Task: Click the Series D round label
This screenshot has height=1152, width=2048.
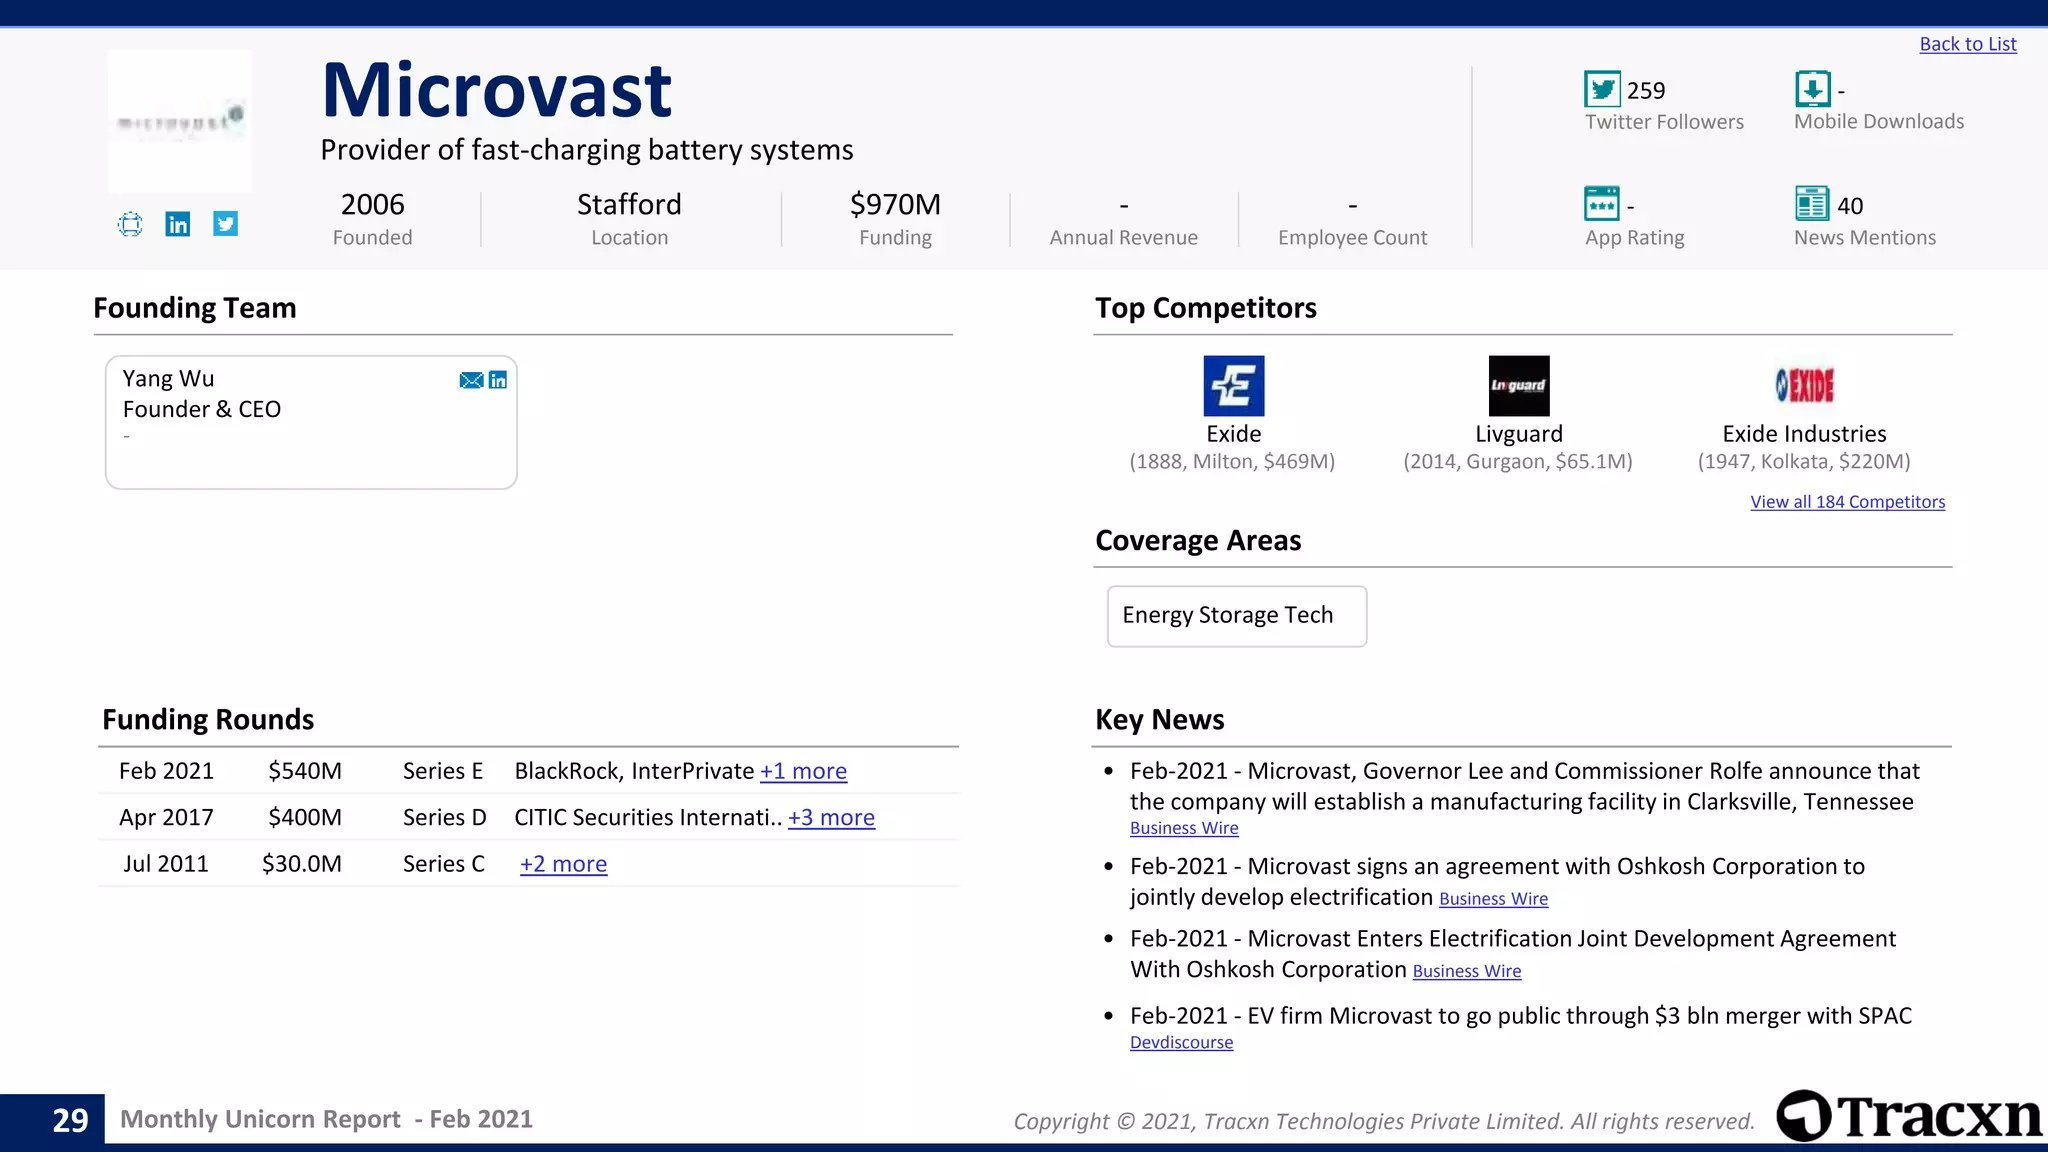Action: [x=444, y=818]
